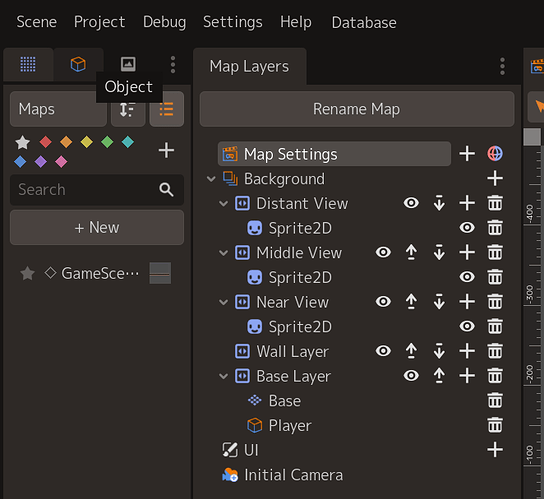The image size is (544, 499).
Task: Collapse the Base Layer
Action: coord(223,376)
